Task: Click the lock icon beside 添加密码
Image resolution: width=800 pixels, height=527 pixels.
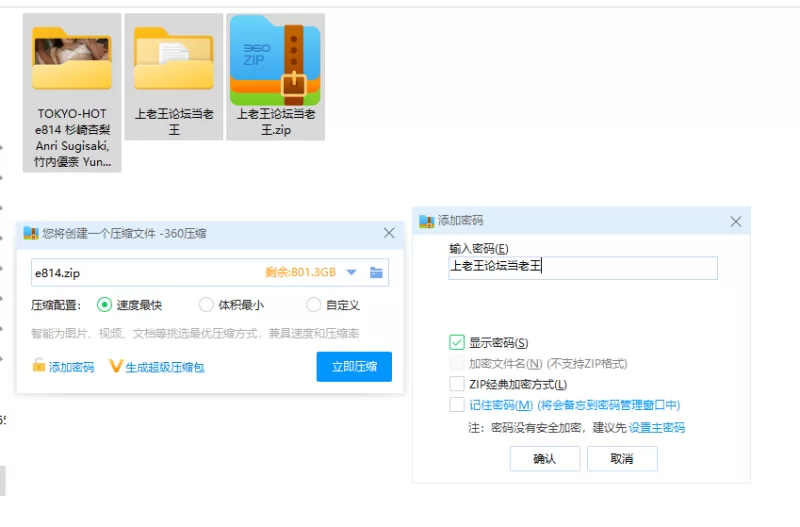Action: click(x=39, y=365)
